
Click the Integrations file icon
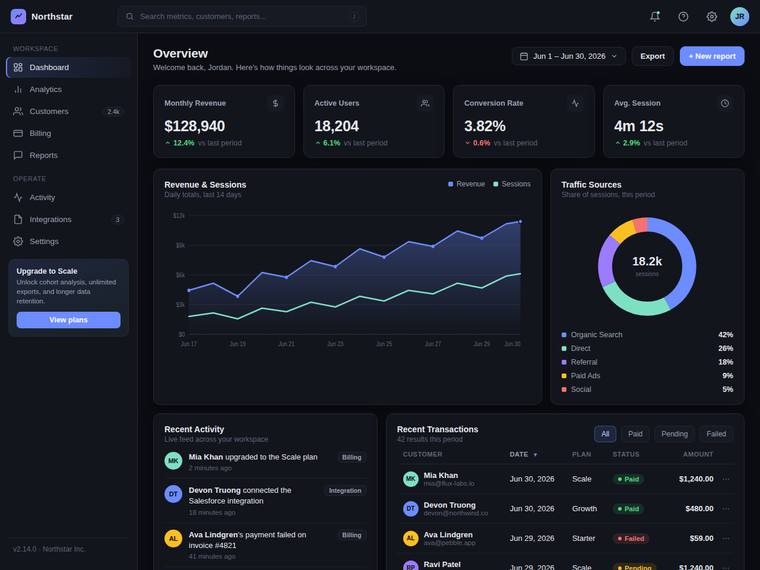click(18, 219)
